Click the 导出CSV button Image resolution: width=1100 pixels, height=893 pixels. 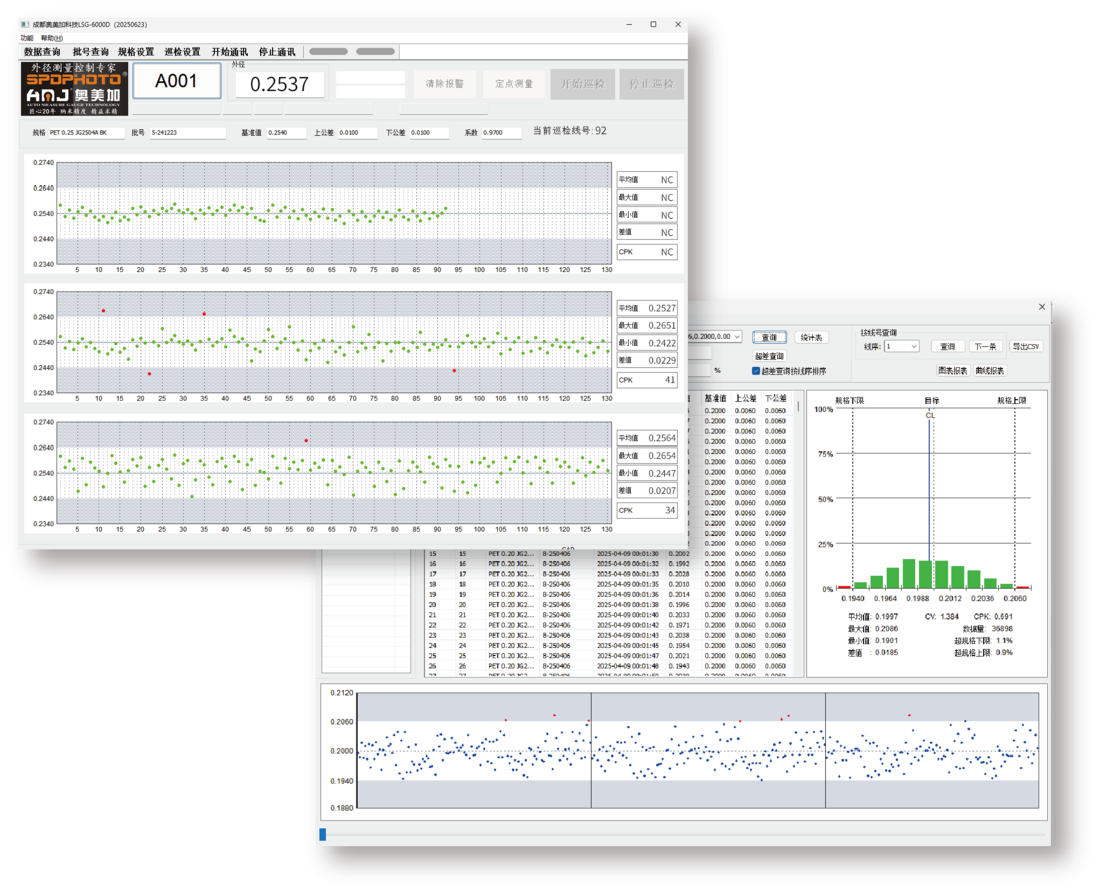coord(1026,347)
